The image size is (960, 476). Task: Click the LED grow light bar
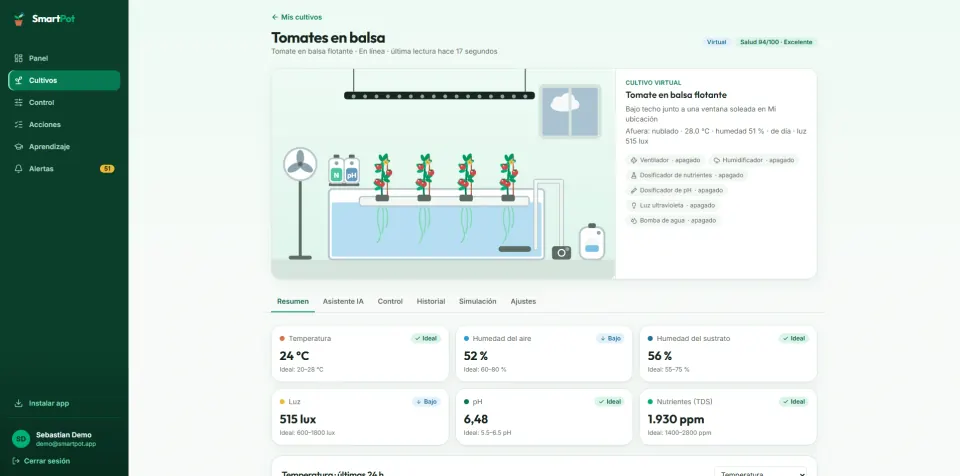point(439,96)
